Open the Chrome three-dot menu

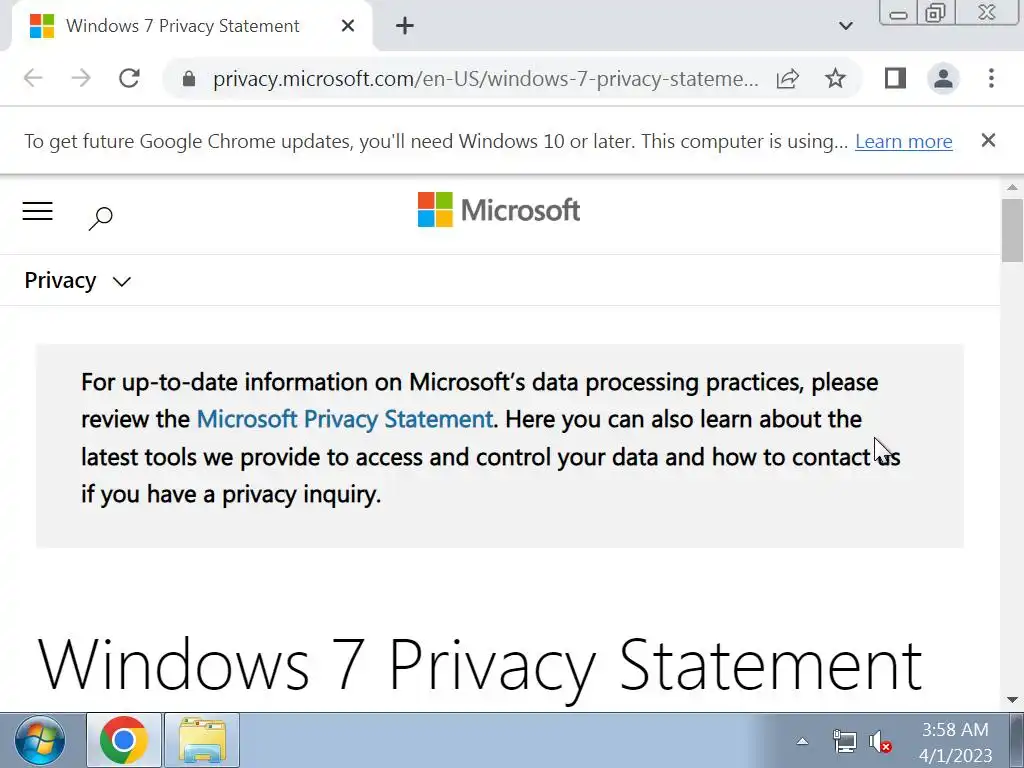991,78
